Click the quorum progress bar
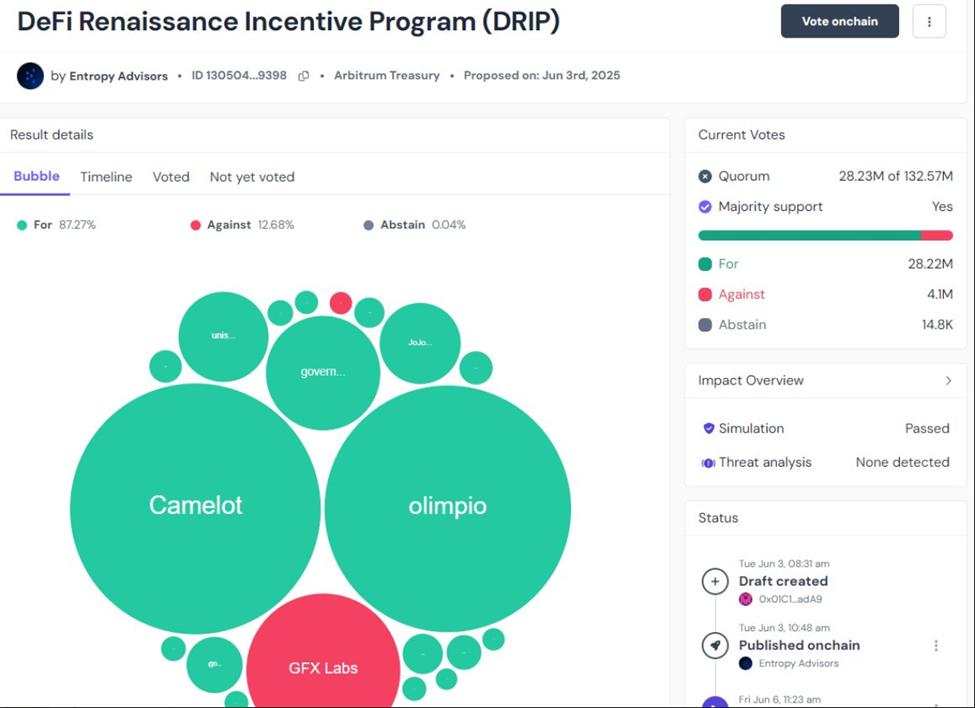Viewport: 975px width, 708px height. coord(825,235)
